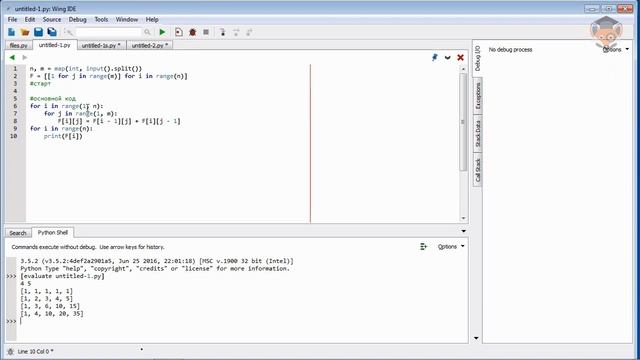Open the editor chevron dropdown menu
The width and height of the screenshot is (640, 360).
click(x=448, y=58)
